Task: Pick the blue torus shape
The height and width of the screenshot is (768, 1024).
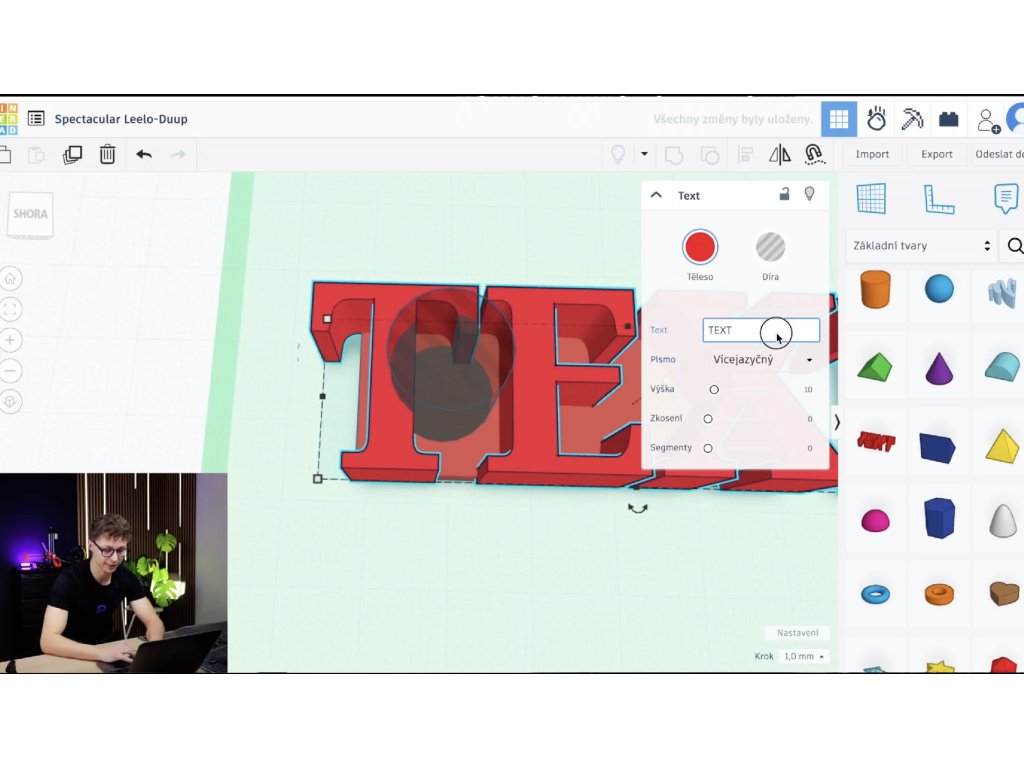Action: tap(875, 594)
